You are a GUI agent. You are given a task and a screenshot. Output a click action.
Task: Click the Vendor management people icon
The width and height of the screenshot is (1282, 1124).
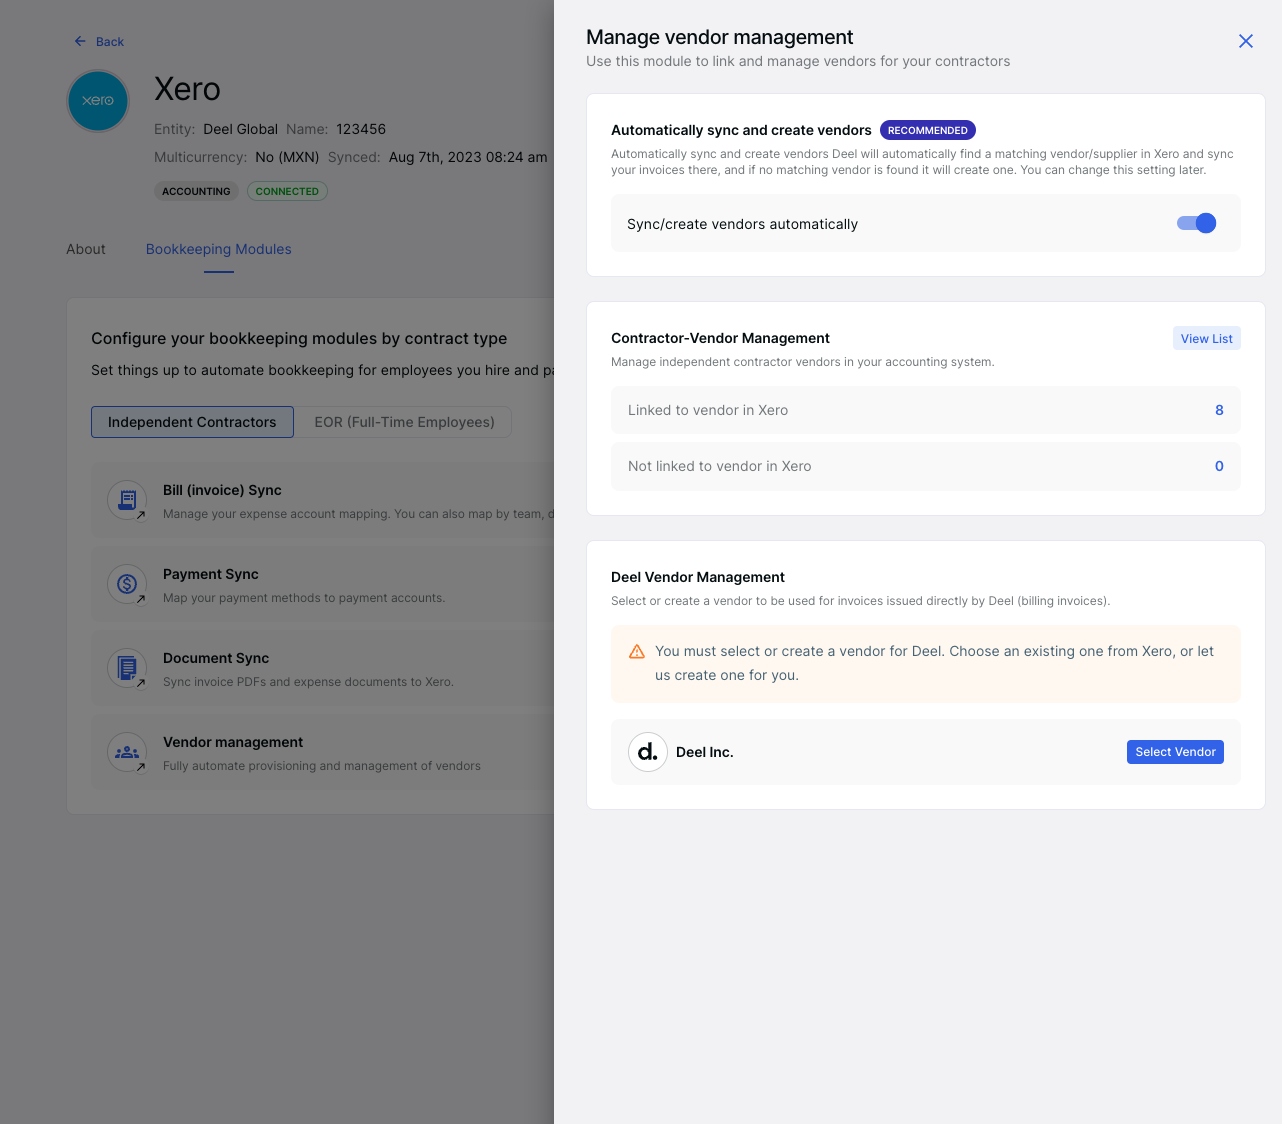[127, 752]
